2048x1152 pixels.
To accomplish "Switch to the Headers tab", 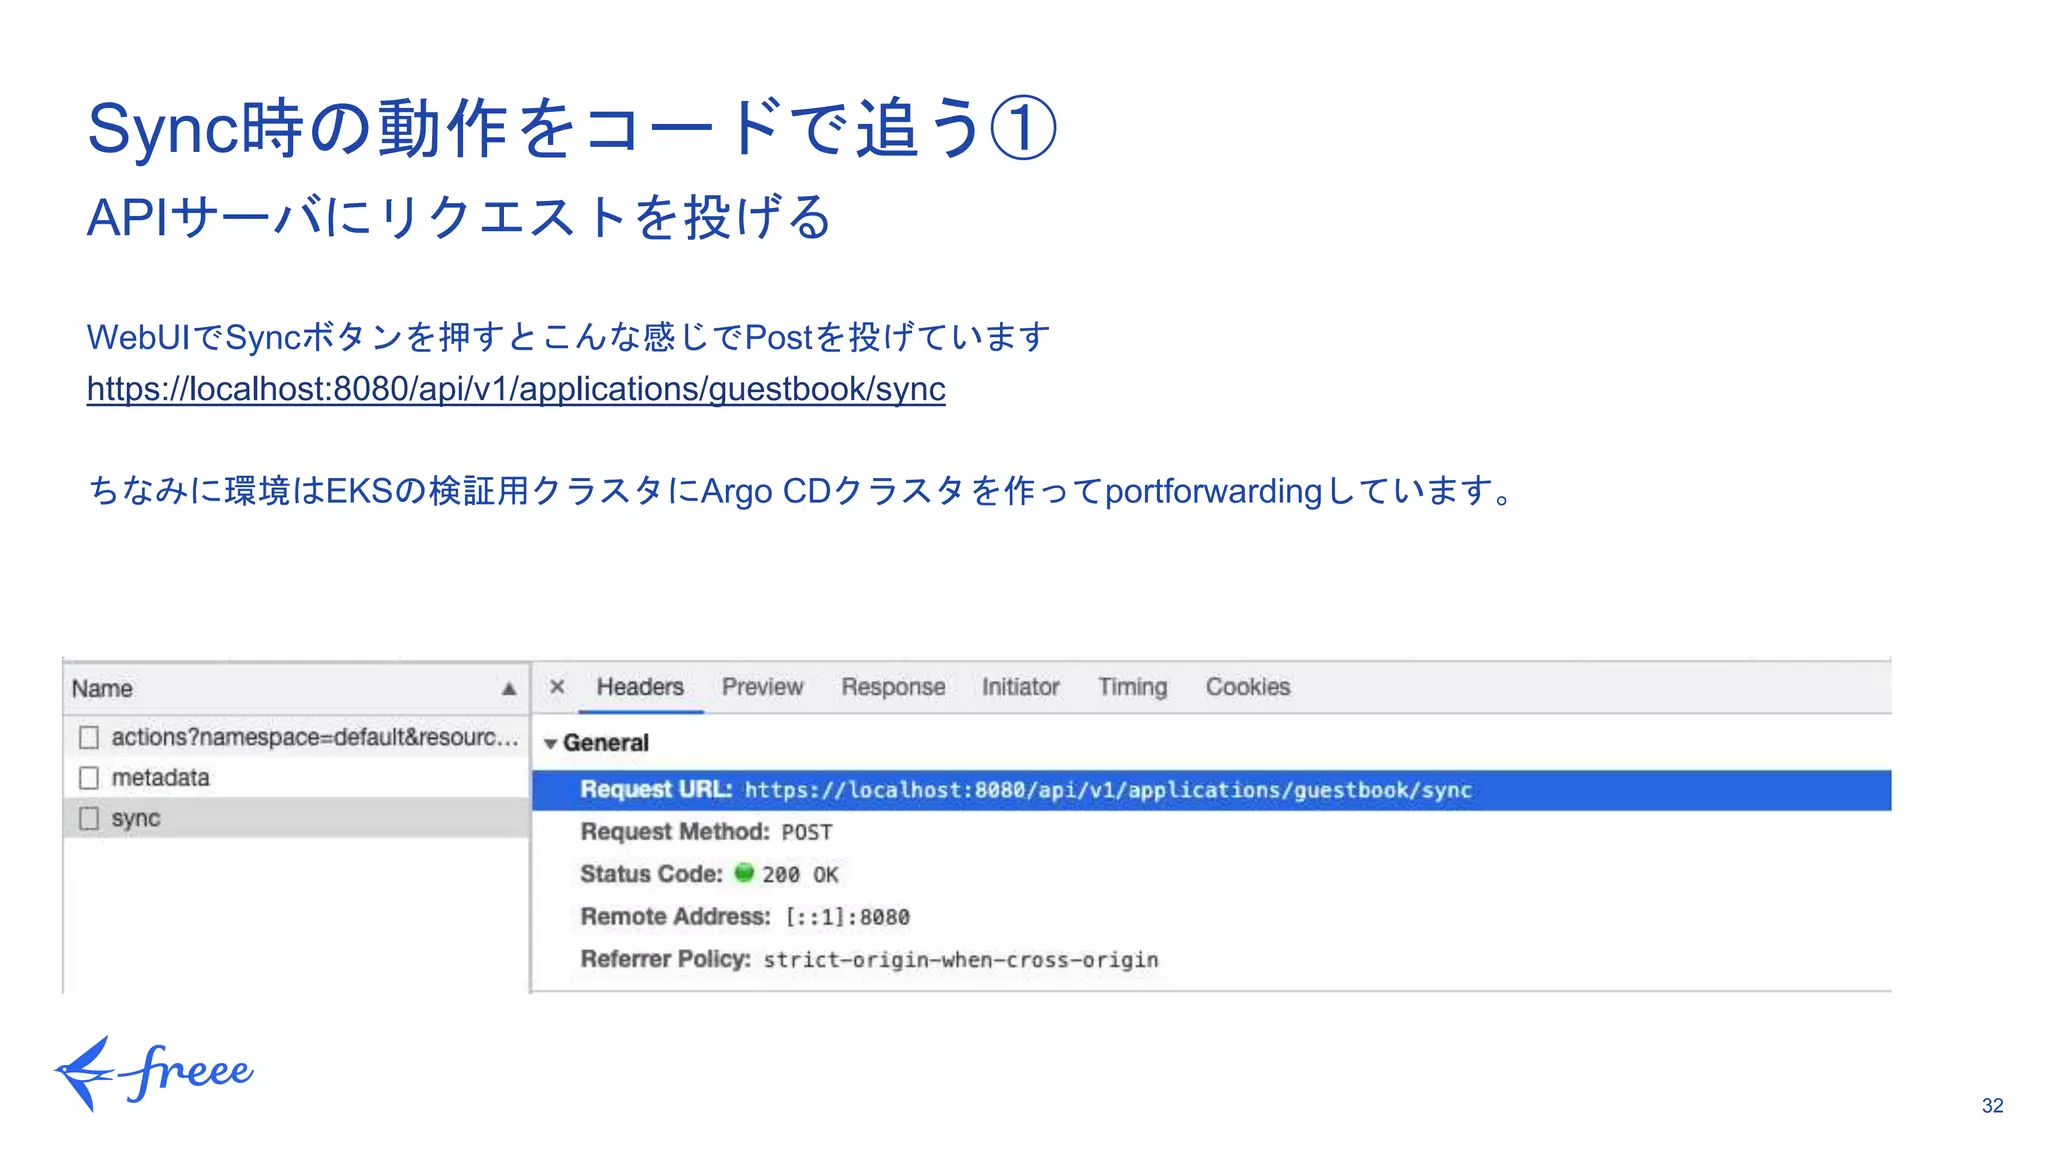I will (x=640, y=687).
